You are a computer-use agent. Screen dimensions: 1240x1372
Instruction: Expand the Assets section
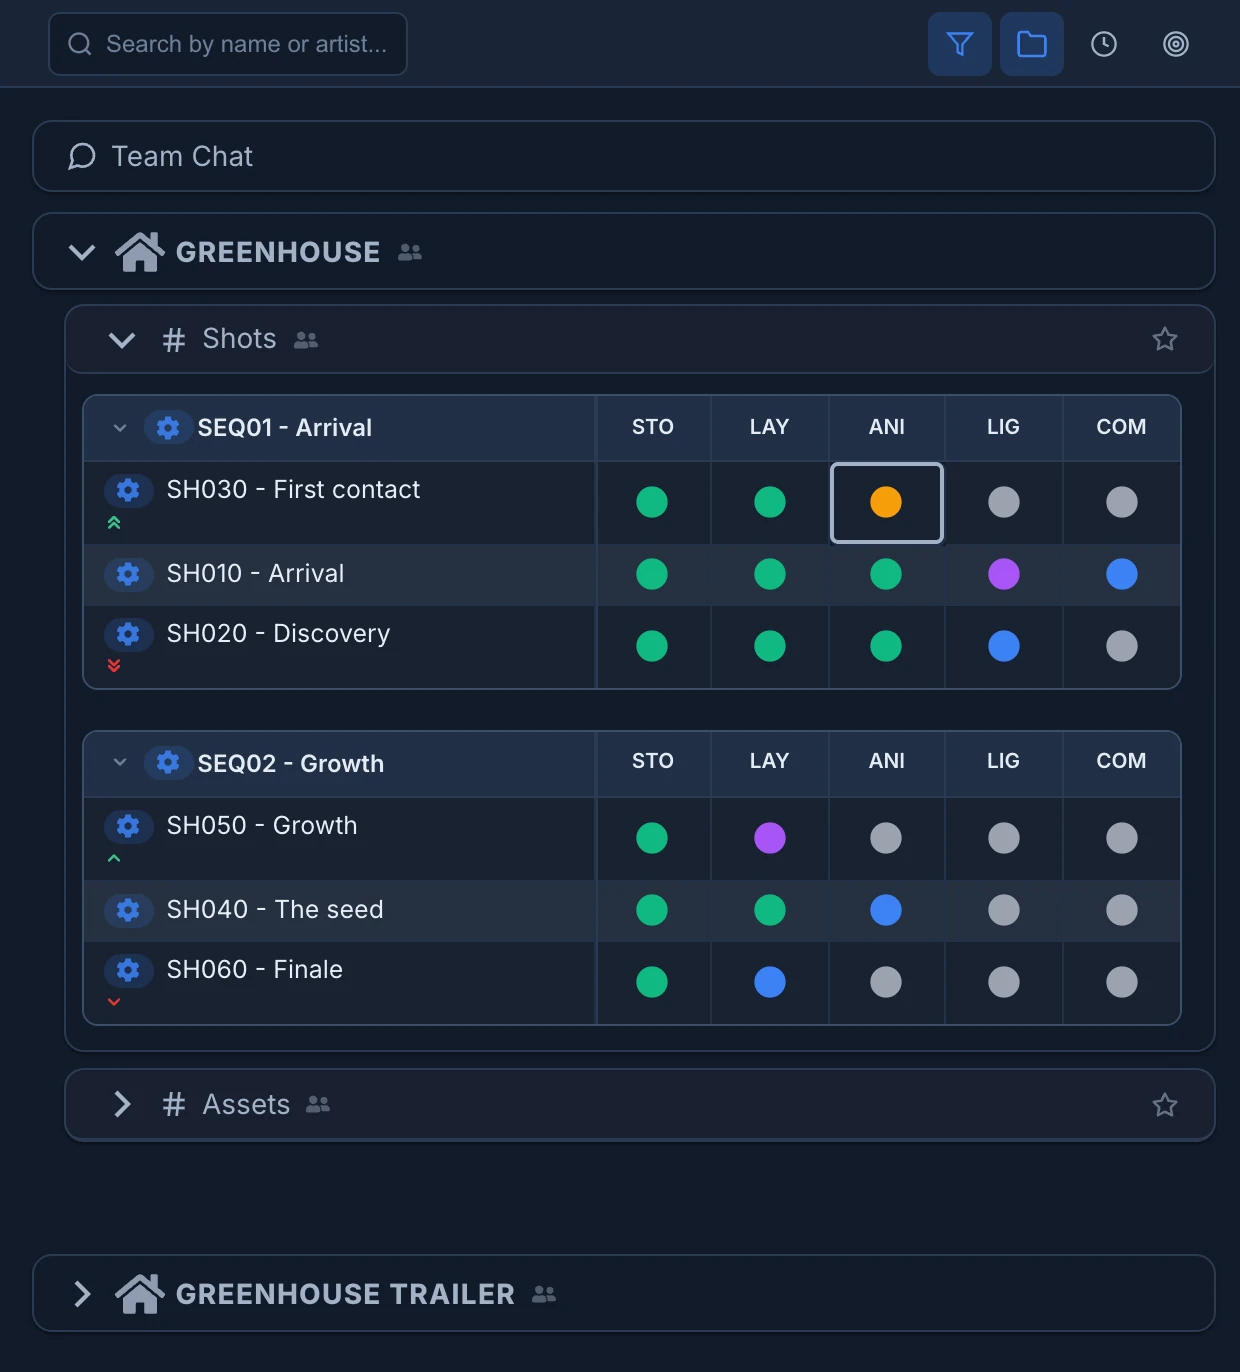click(122, 1104)
